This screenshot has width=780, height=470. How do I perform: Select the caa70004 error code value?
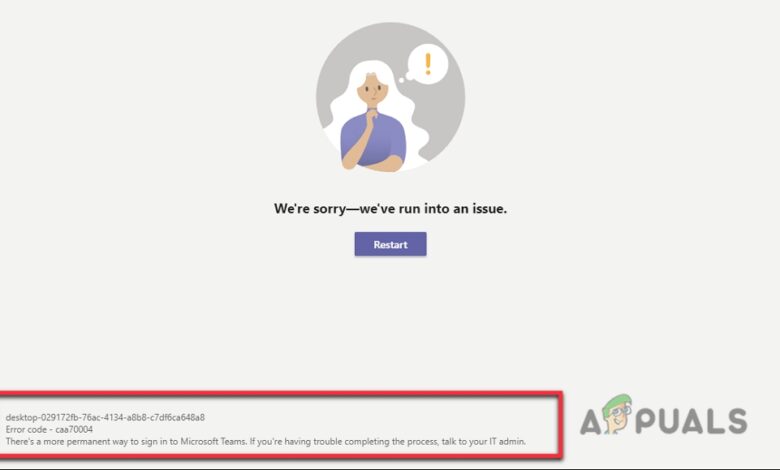click(x=74, y=429)
